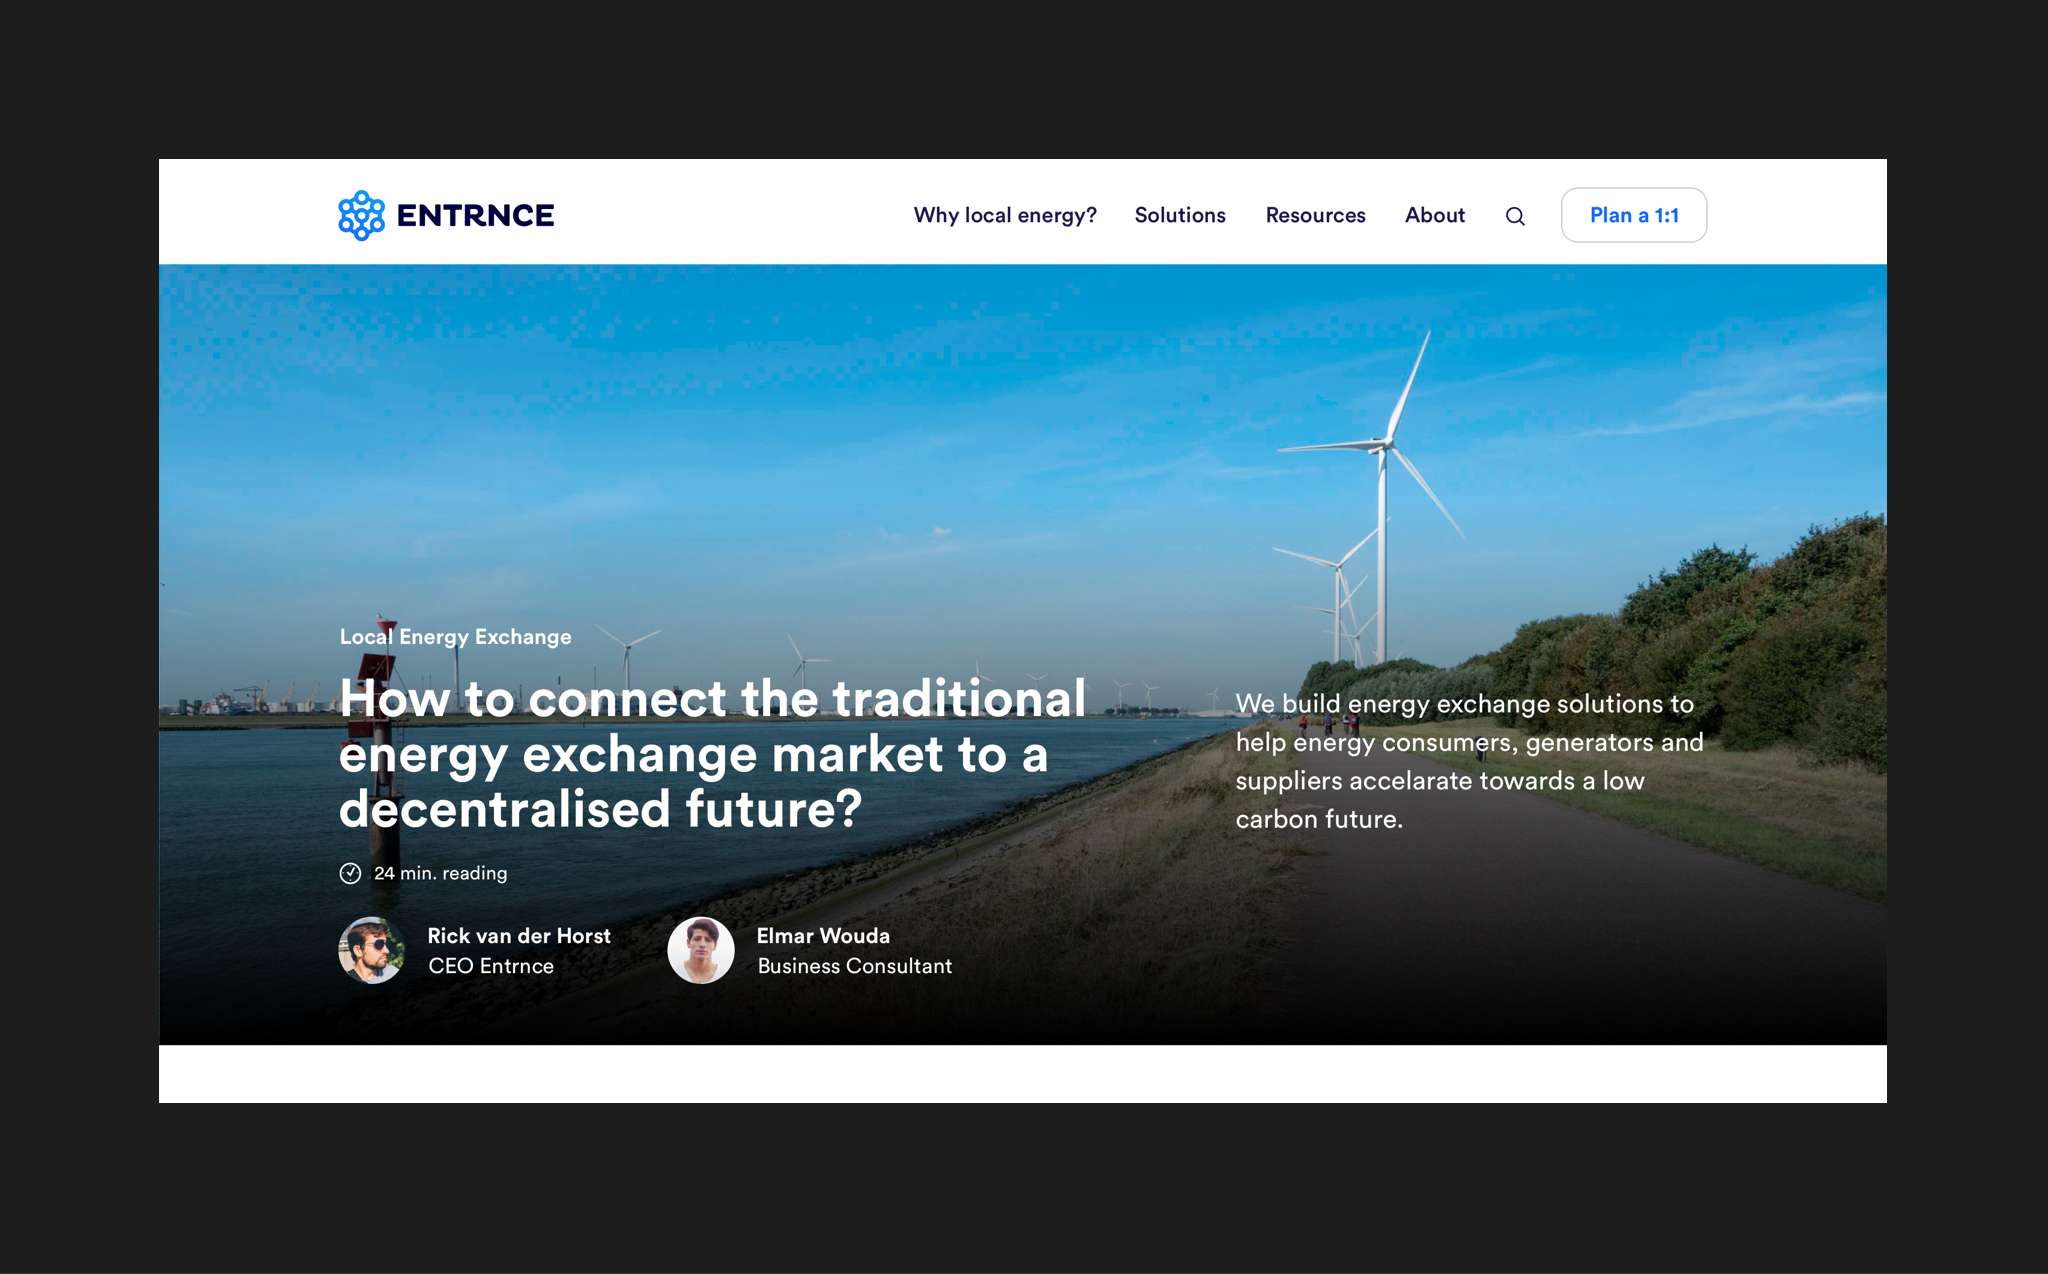This screenshot has height=1274, width=2048.
Task: Click the clock icon beside reading time
Action: click(x=350, y=873)
